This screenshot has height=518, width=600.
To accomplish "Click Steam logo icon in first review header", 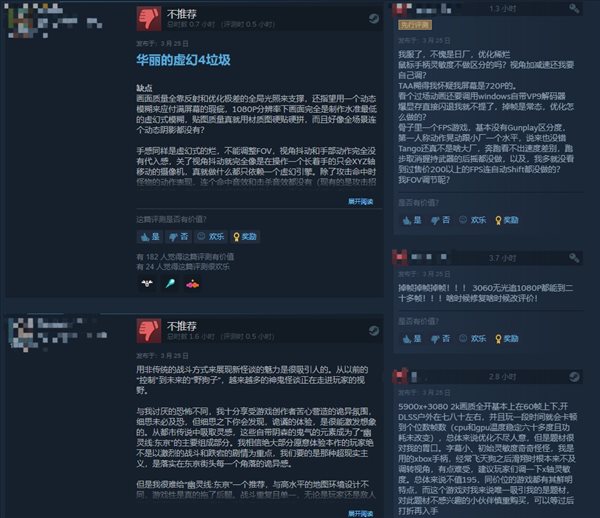I will coord(373,18).
